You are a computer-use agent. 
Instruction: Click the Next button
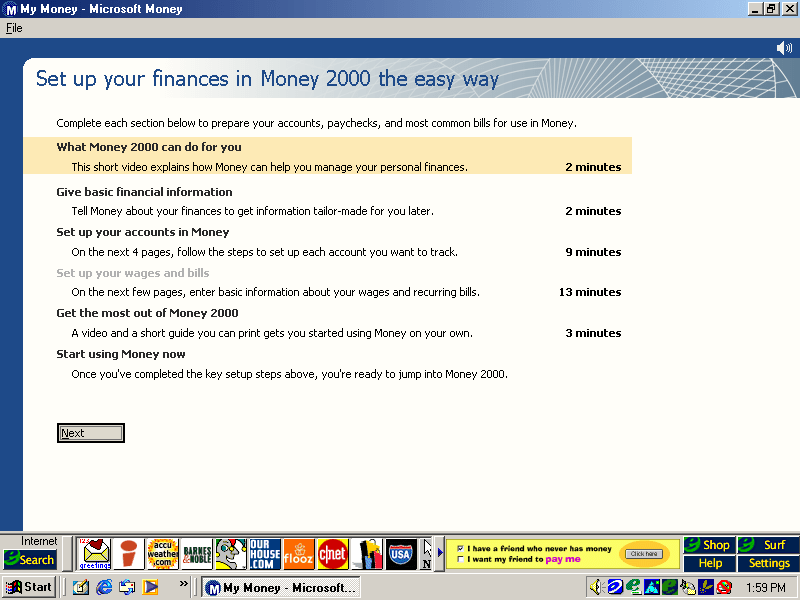90,433
